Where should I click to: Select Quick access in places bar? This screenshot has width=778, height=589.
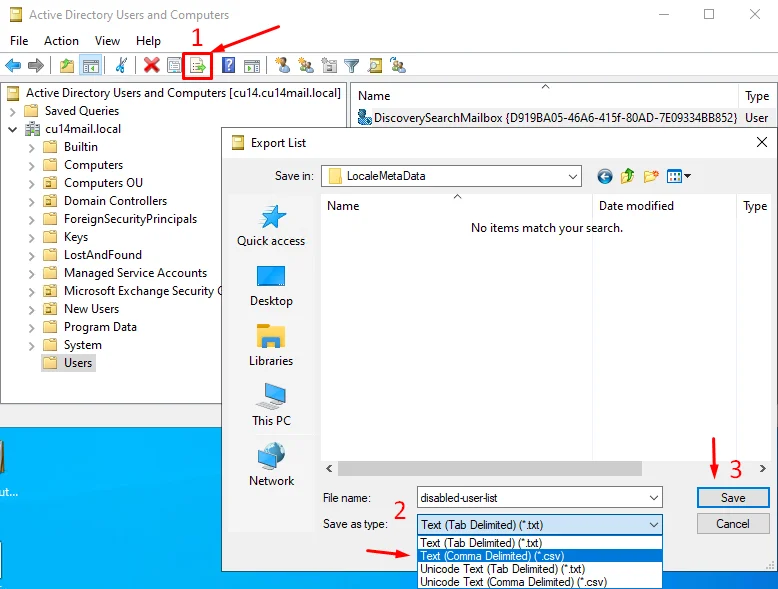(x=271, y=226)
